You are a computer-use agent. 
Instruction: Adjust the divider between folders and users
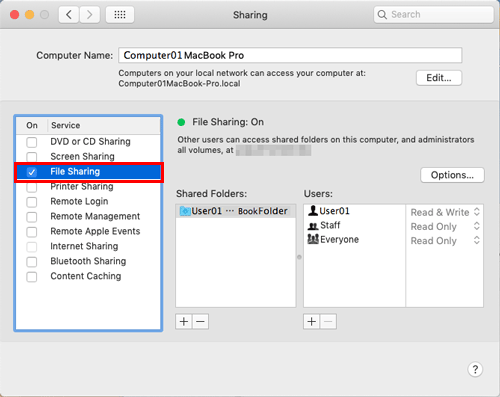(299, 257)
